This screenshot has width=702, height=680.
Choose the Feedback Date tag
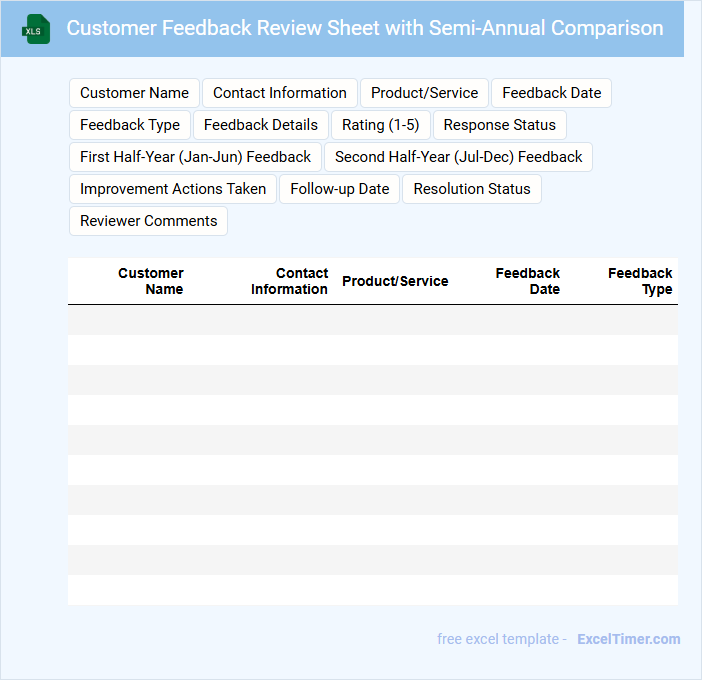pos(551,93)
